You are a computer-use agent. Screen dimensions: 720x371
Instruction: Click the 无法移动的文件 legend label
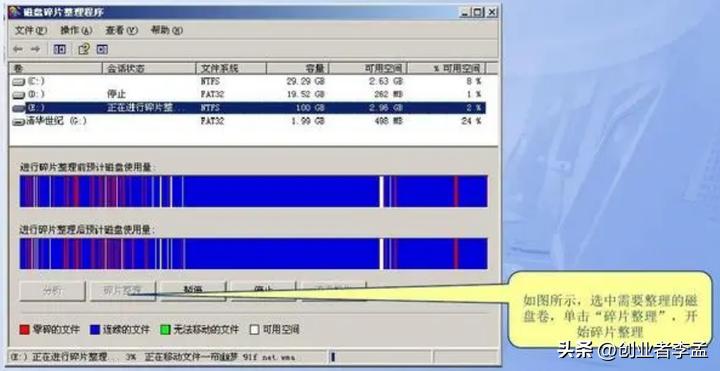point(206,329)
